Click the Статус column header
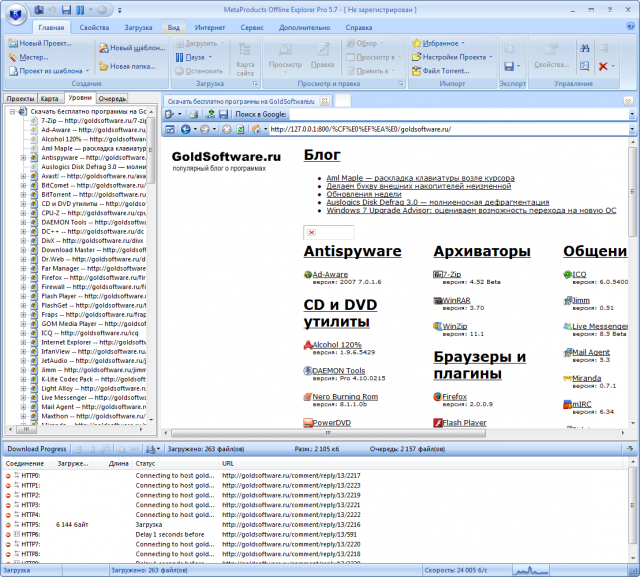 [176, 464]
